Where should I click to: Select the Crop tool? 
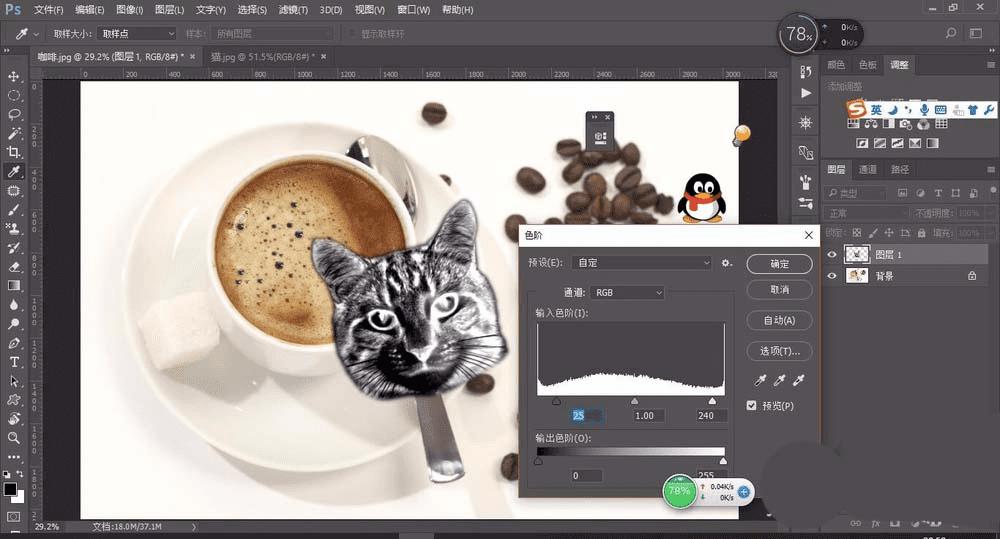13,152
